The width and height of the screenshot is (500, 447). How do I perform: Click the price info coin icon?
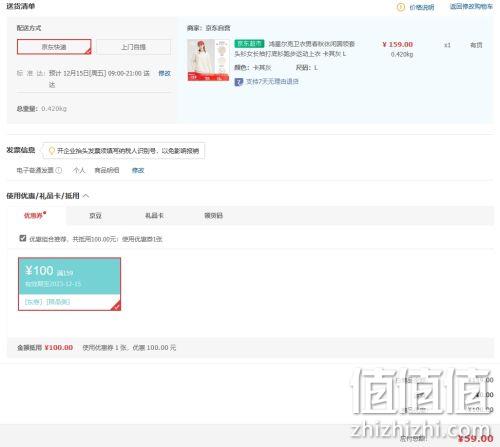tap(401, 7)
